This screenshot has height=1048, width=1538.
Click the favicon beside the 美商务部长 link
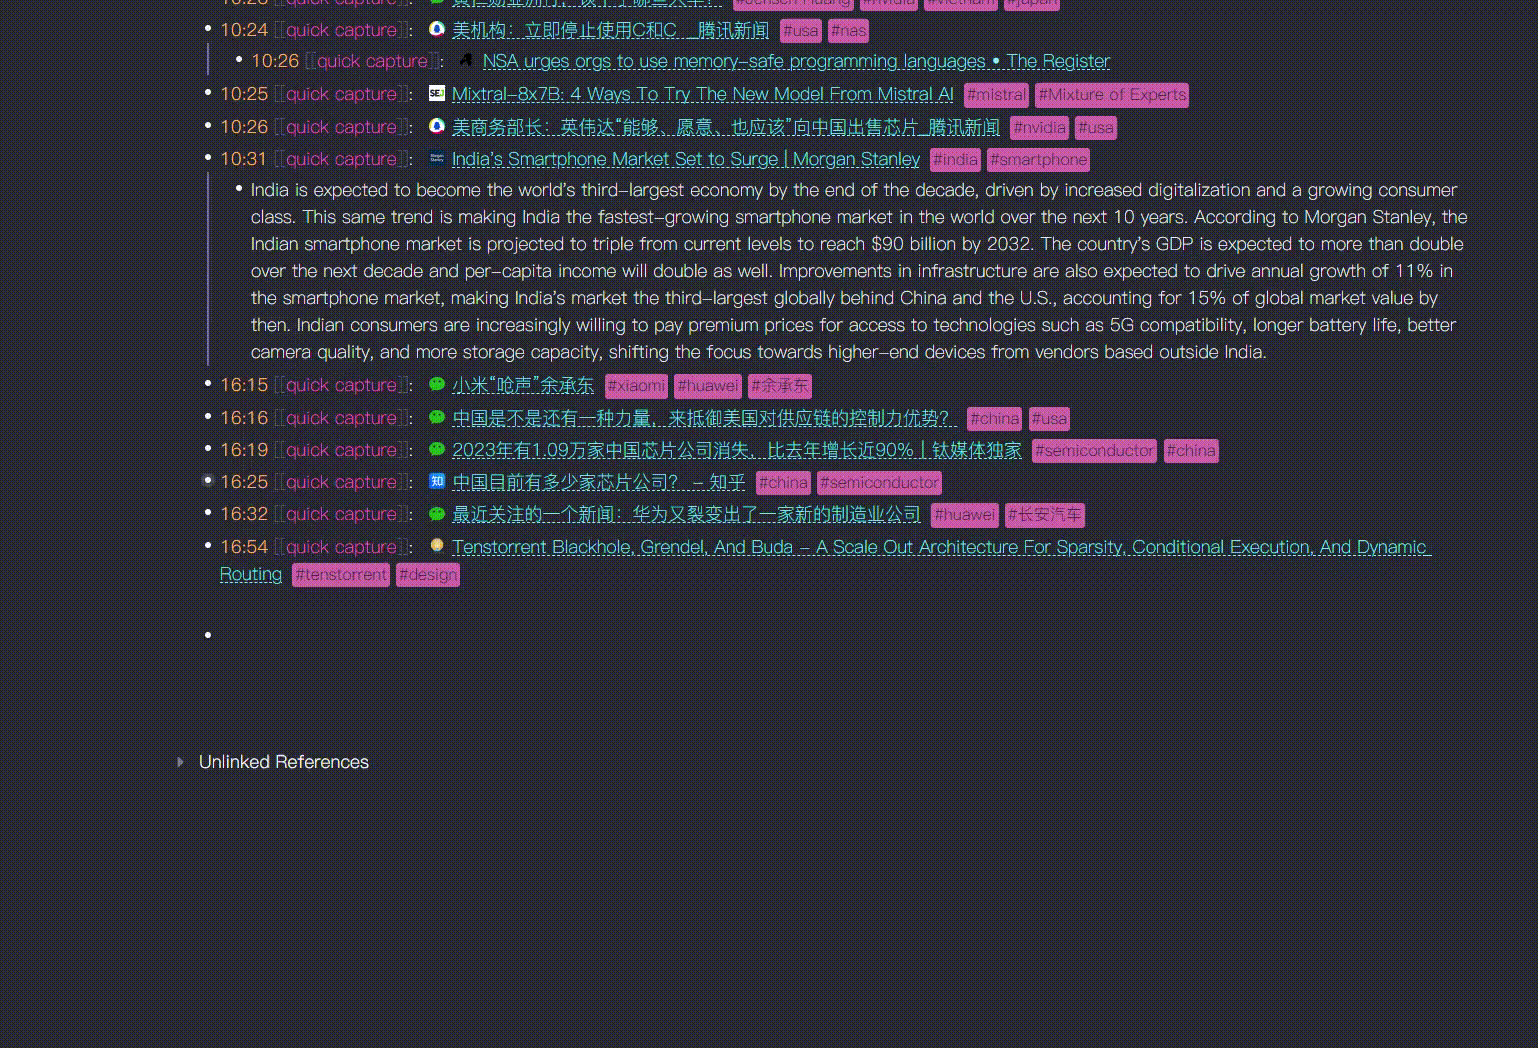[437, 126]
